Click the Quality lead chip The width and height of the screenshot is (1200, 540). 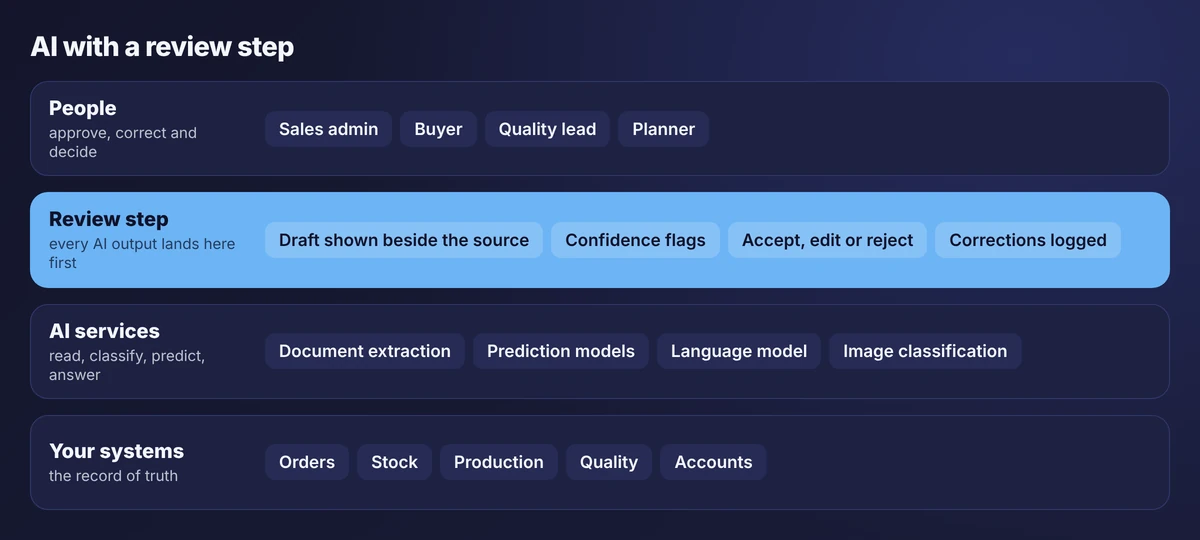(547, 129)
